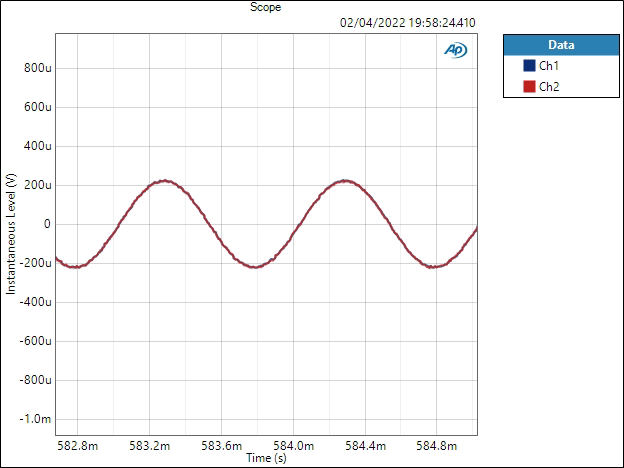The image size is (624, 468).
Task: Click the Ch1 blue color swatch
Action: [529, 66]
